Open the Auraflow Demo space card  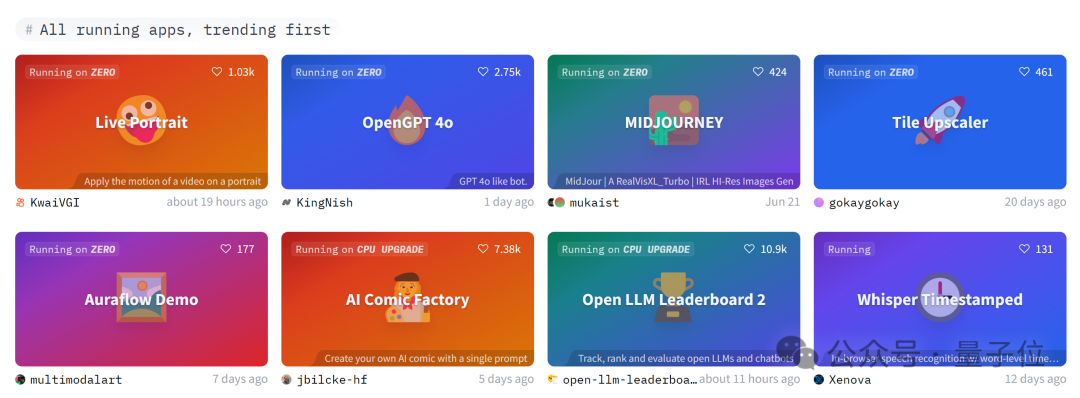(x=141, y=299)
